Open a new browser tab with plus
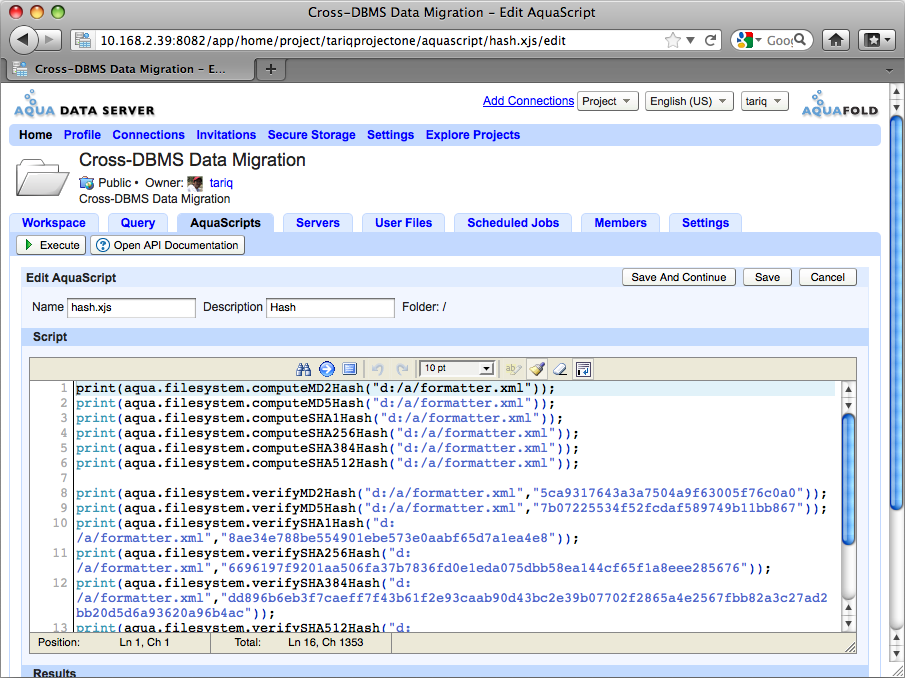The image size is (905, 678). [x=271, y=69]
